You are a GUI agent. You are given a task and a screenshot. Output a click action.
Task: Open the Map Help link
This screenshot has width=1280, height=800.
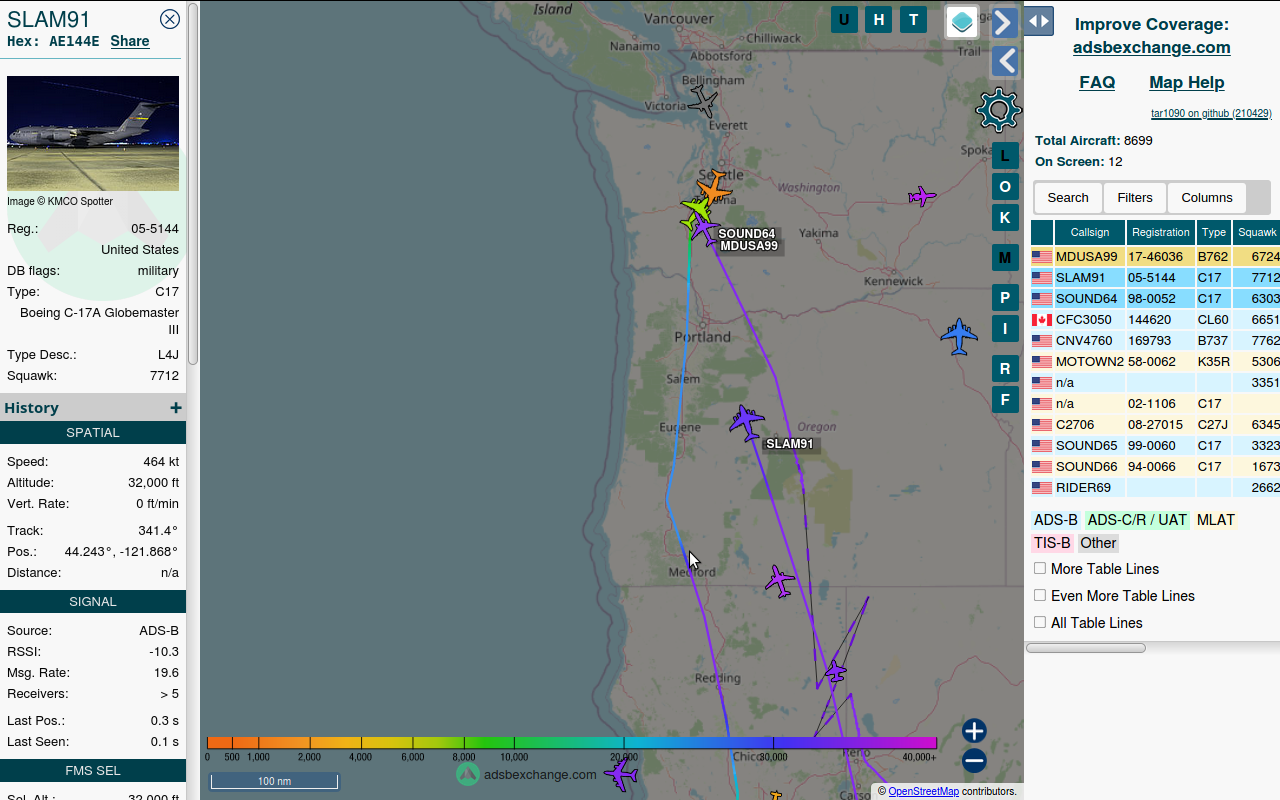point(1187,83)
